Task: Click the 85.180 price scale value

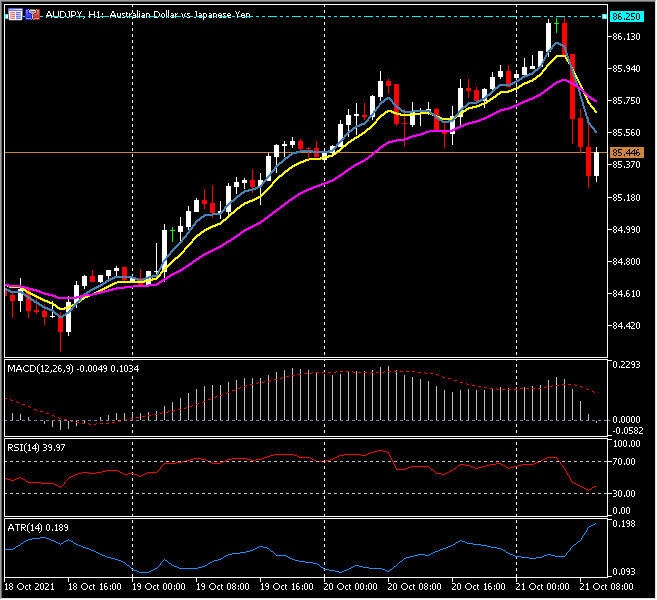Action: [x=626, y=197]
